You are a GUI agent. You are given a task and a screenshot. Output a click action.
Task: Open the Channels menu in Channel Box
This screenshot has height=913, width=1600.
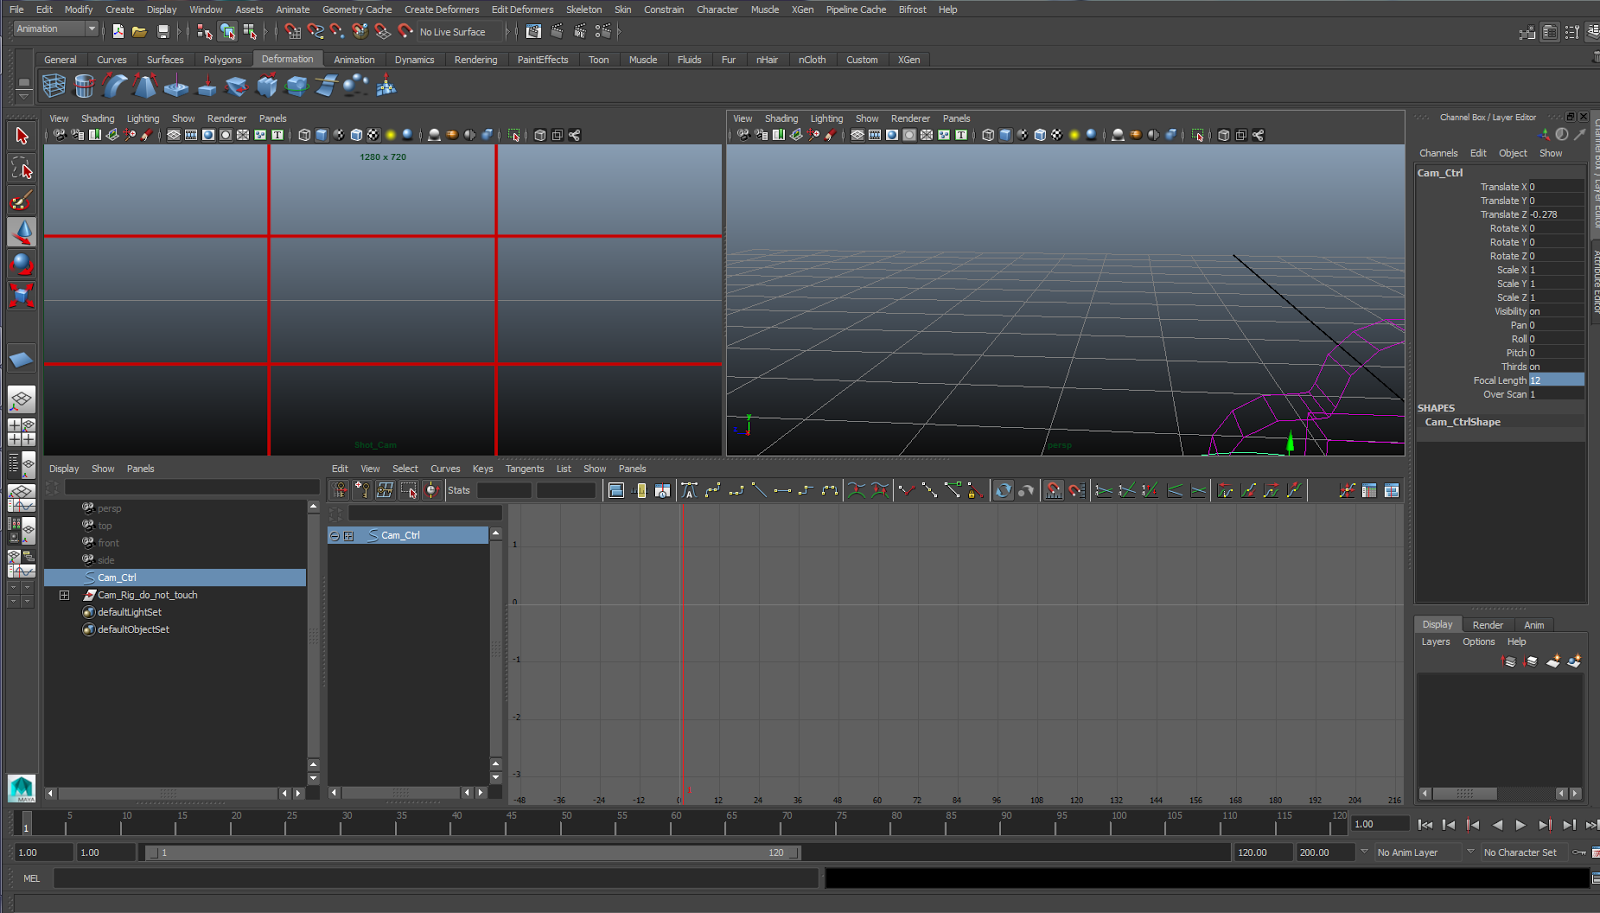(1439, 154)
